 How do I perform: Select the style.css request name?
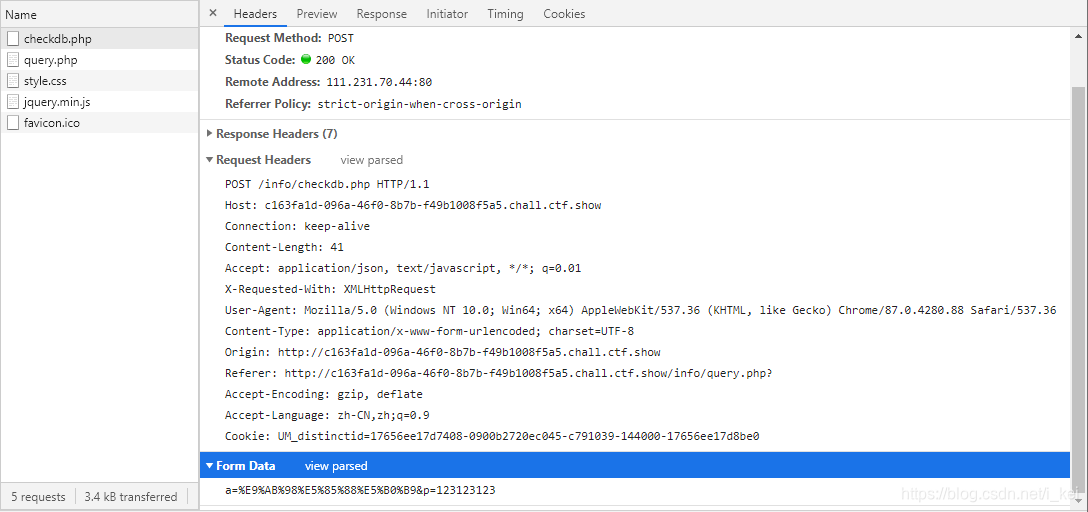45,81
